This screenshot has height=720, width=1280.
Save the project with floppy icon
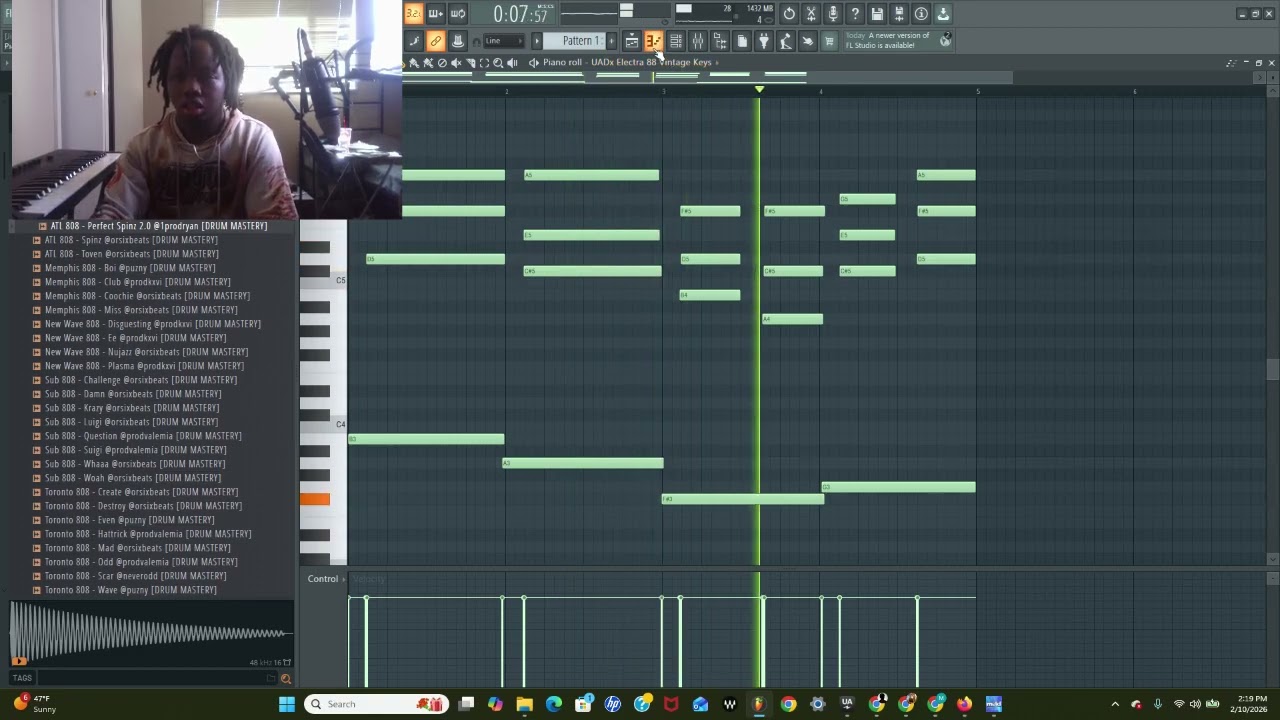(x=877, y=14)
